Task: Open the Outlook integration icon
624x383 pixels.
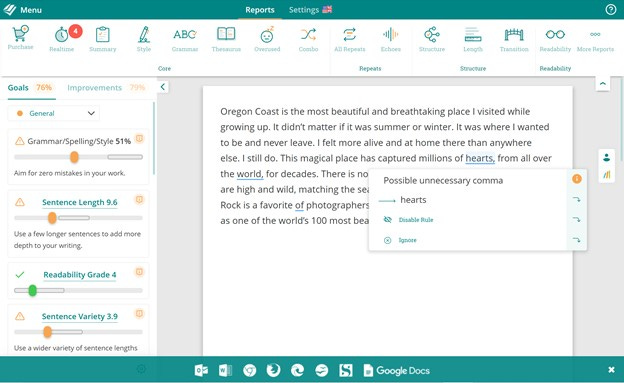Action: (201, 370)
